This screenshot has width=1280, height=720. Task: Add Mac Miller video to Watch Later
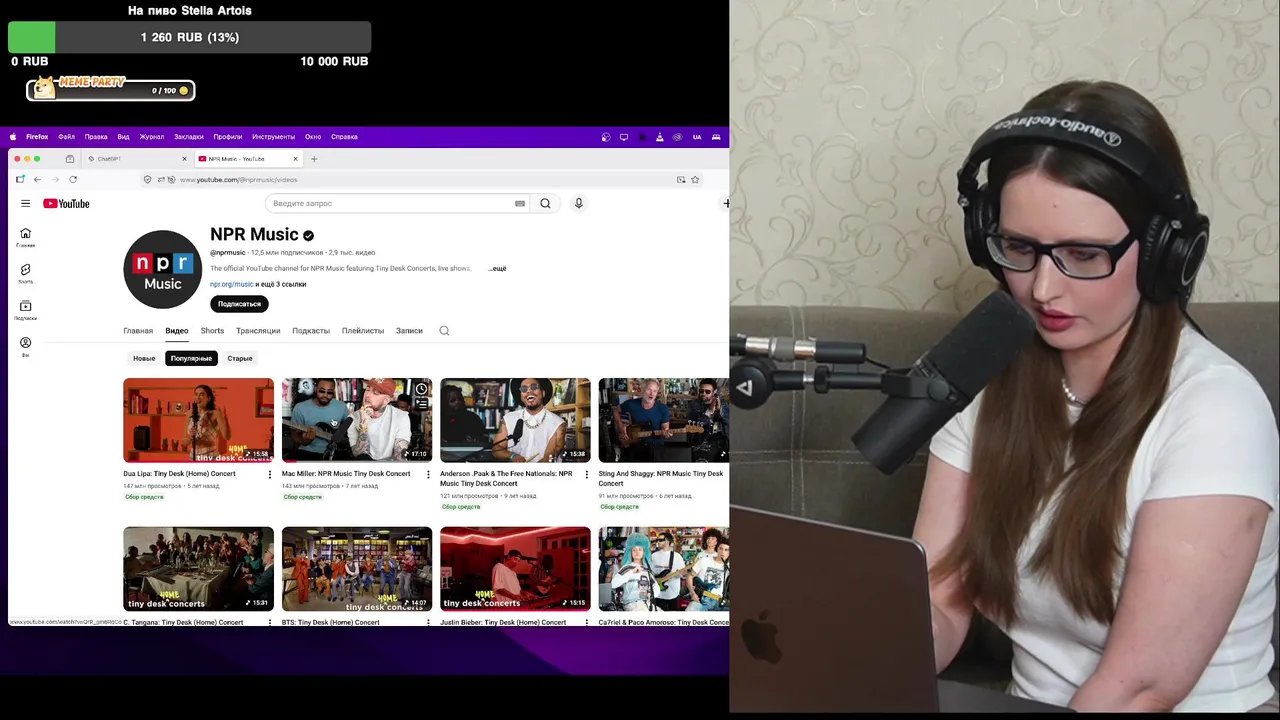click(x=422, y=389)
